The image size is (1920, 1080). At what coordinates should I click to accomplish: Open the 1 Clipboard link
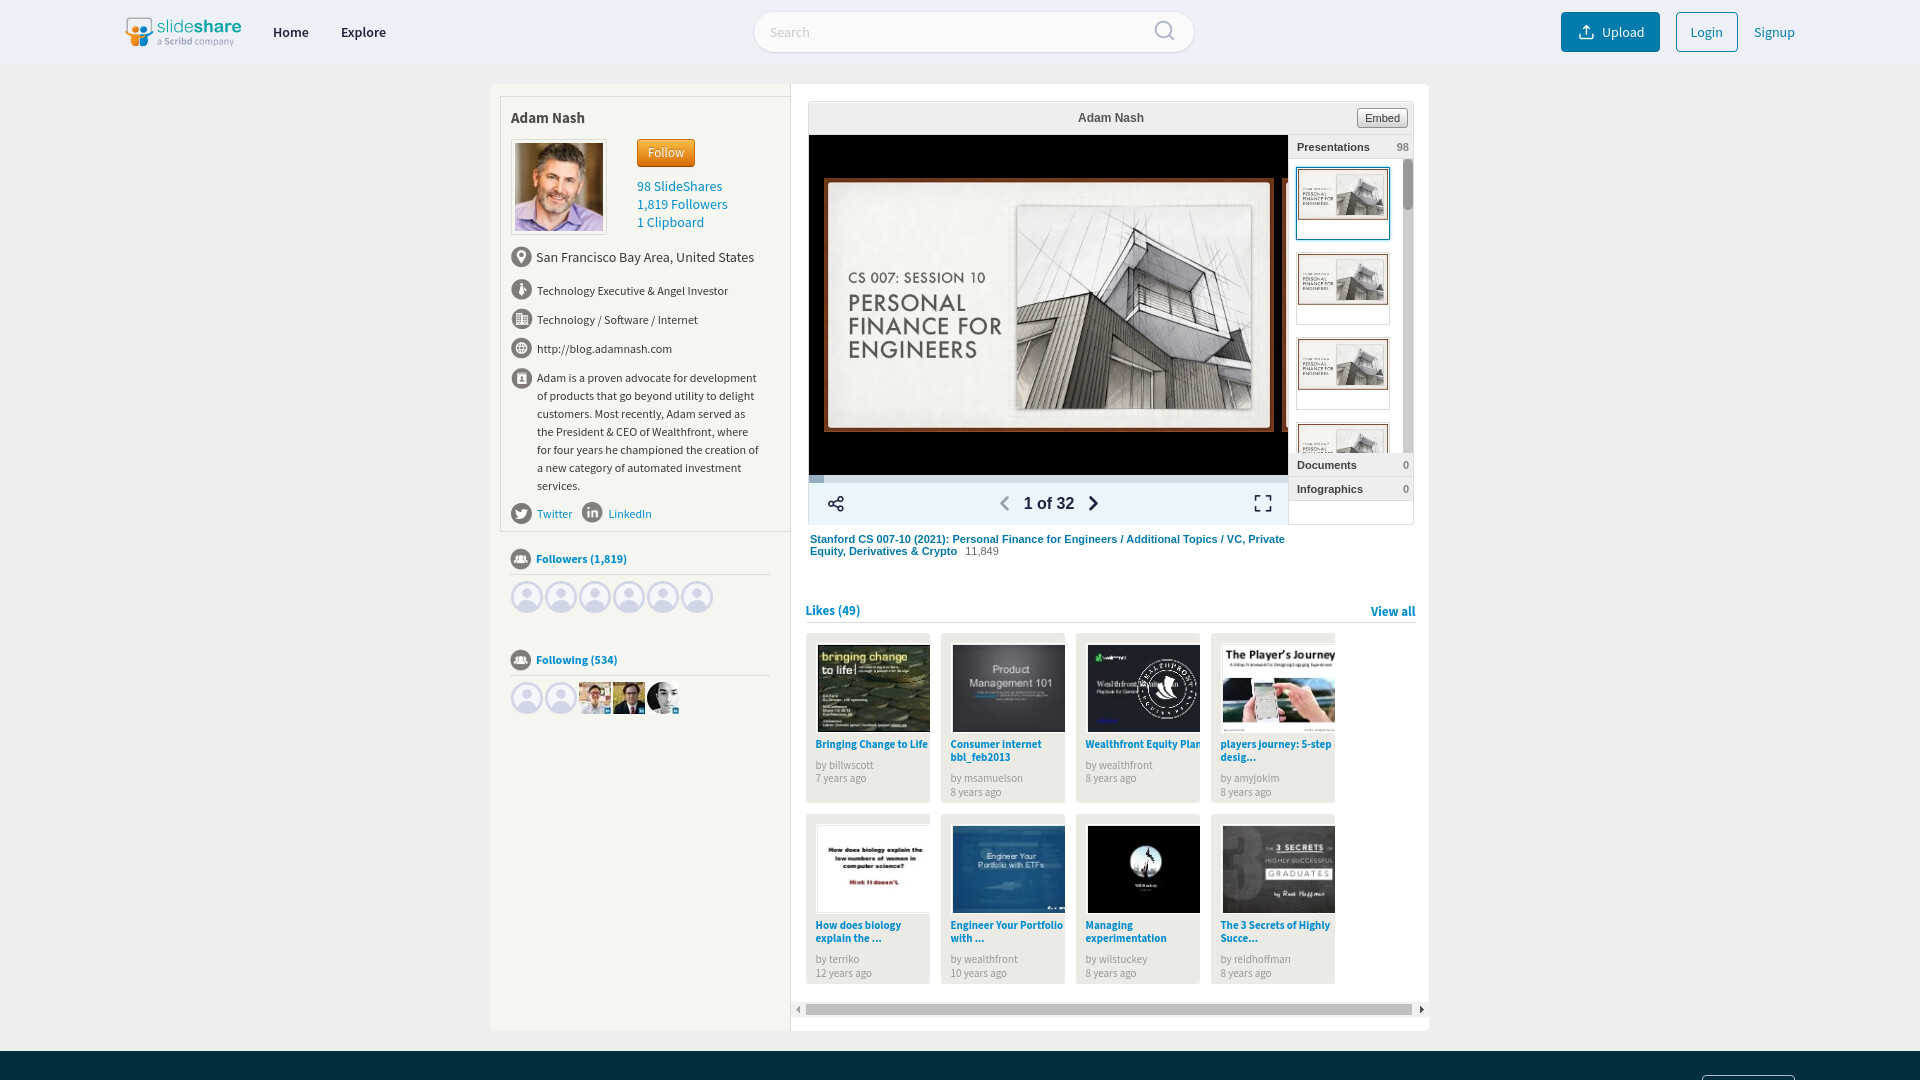(x=670, y=223)
